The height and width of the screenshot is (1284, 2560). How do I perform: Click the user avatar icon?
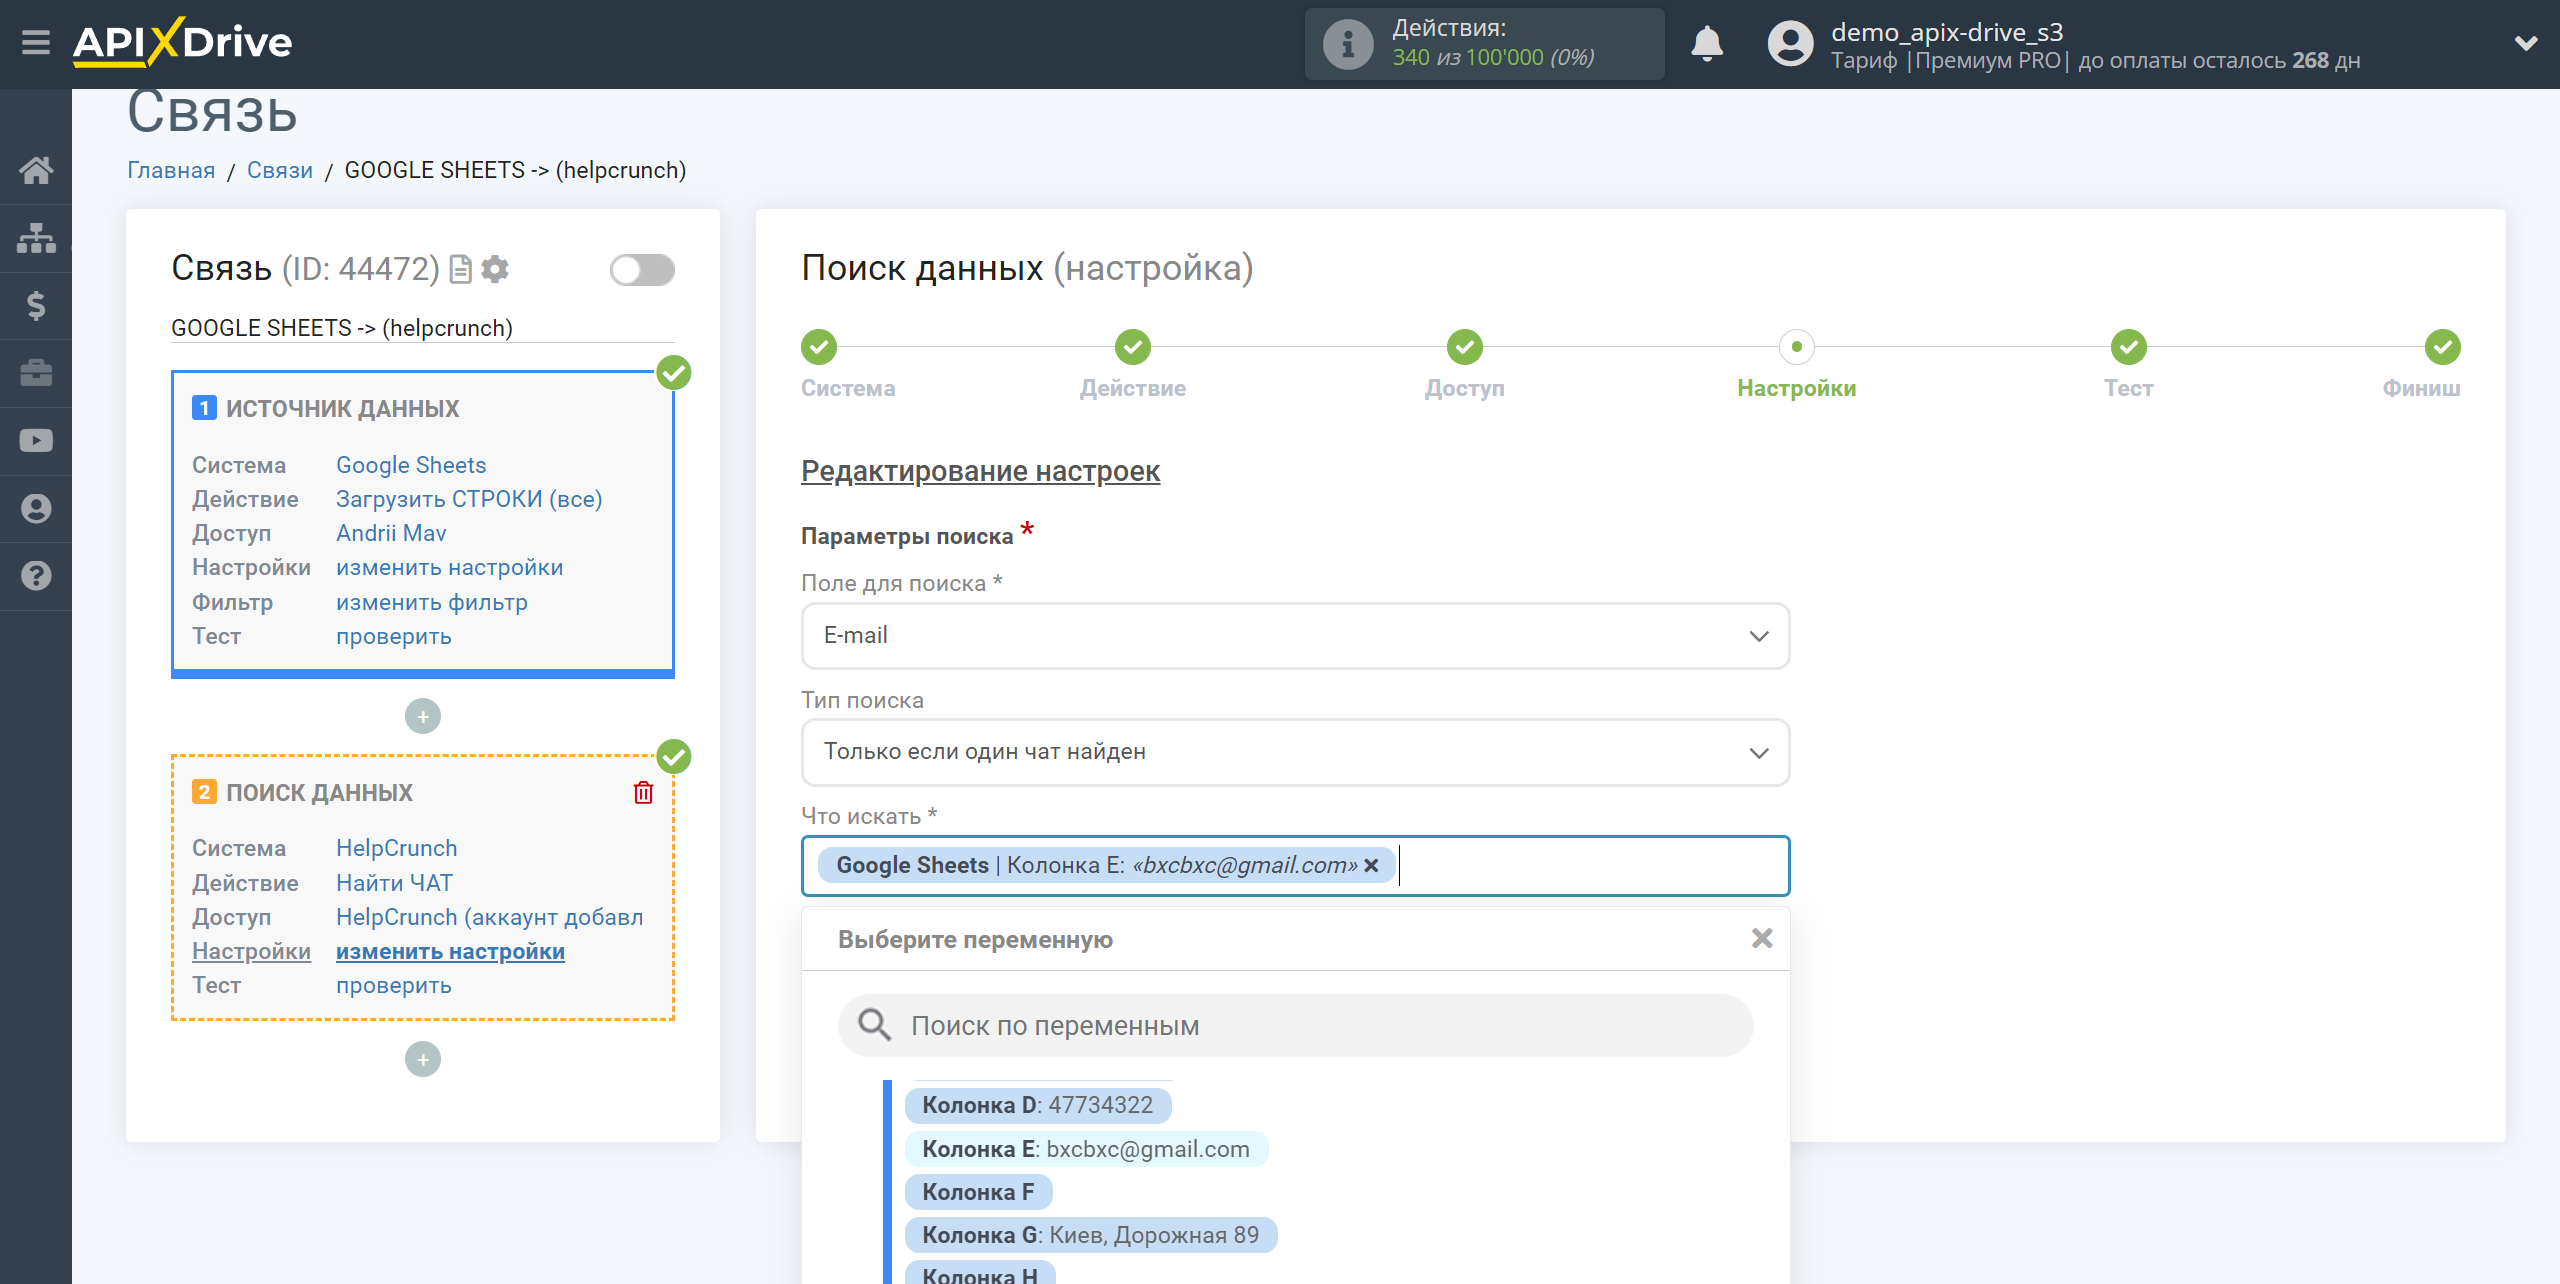[x=1790, y=44]
